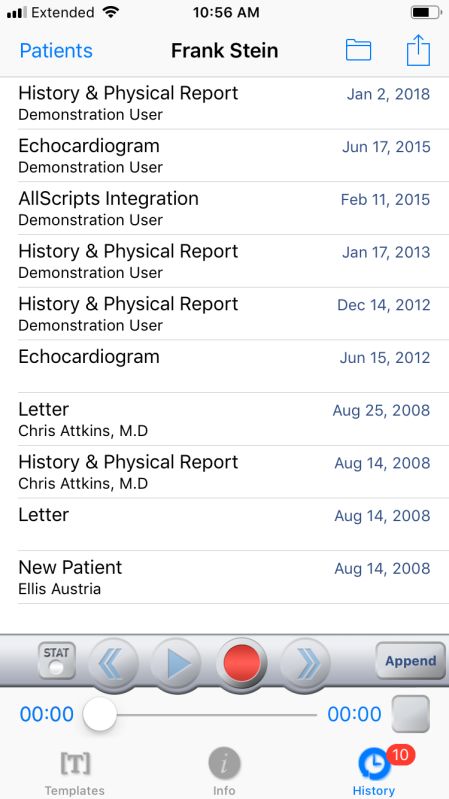
Task: Open the Letter dated Aug 25, 2008
Action: point(224,419)
